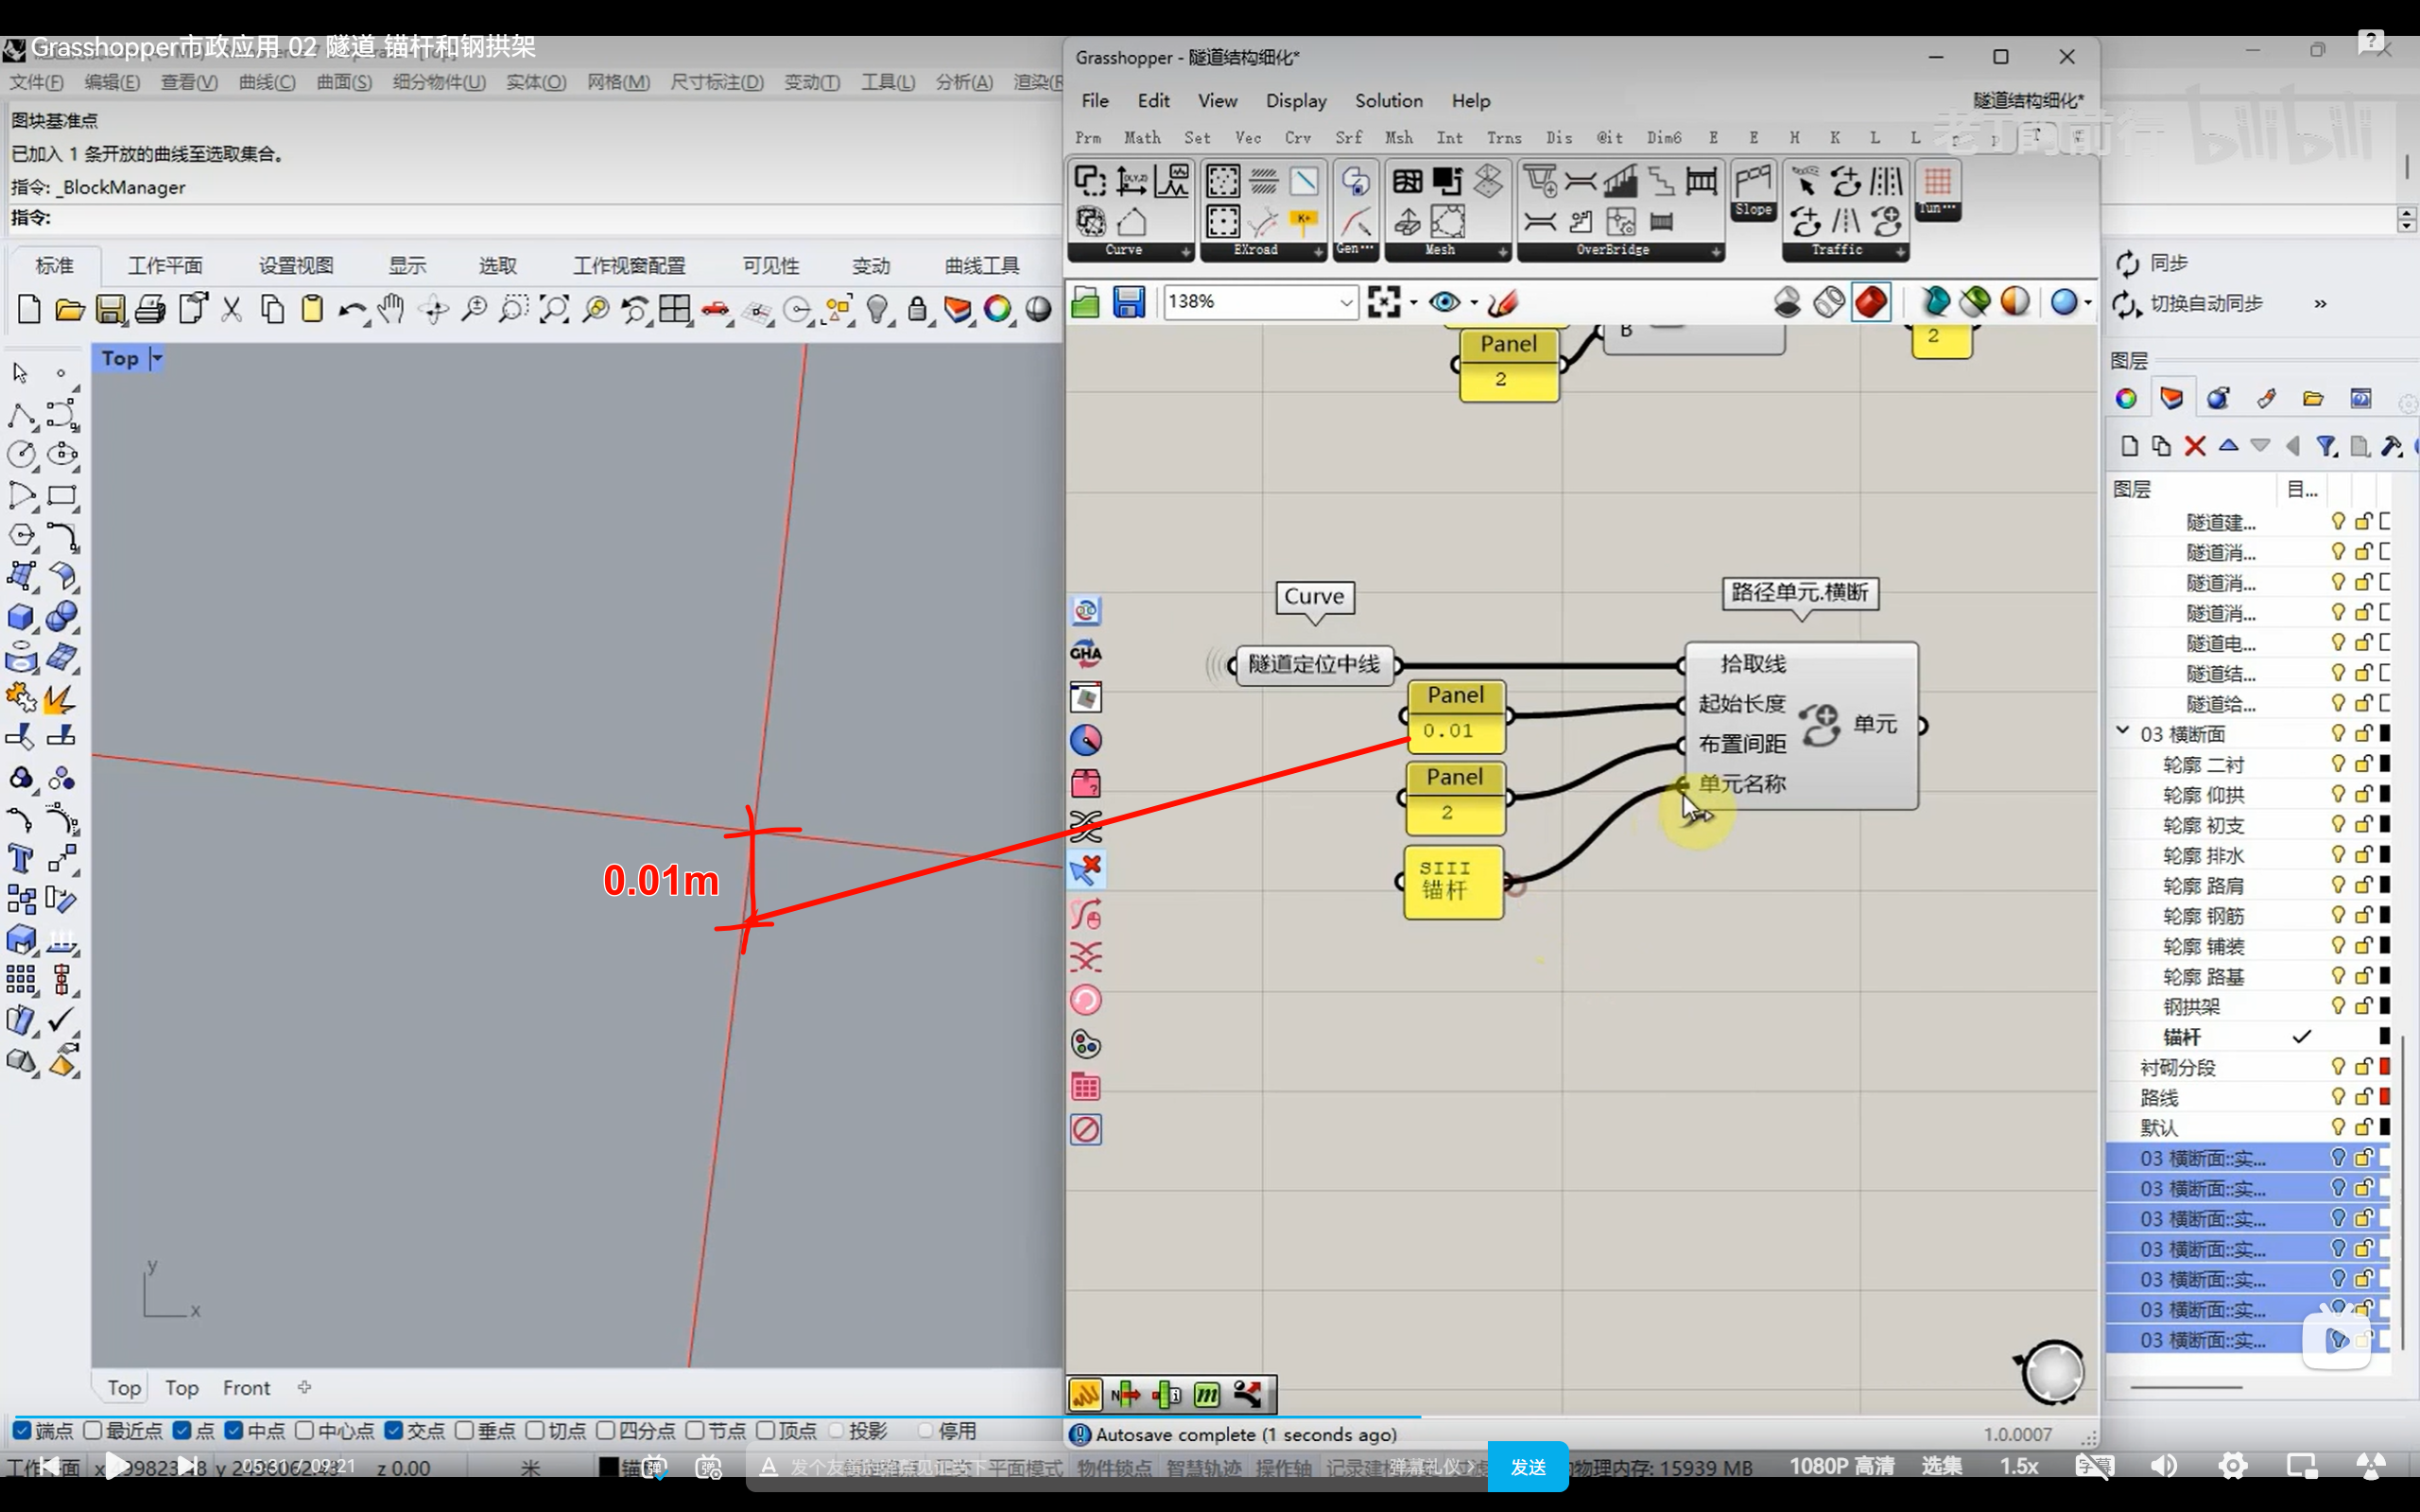The height and width of the screenshot is (1512, 2420).
Task: Click the blue 发送 send button
Action: point(1527,1467)
